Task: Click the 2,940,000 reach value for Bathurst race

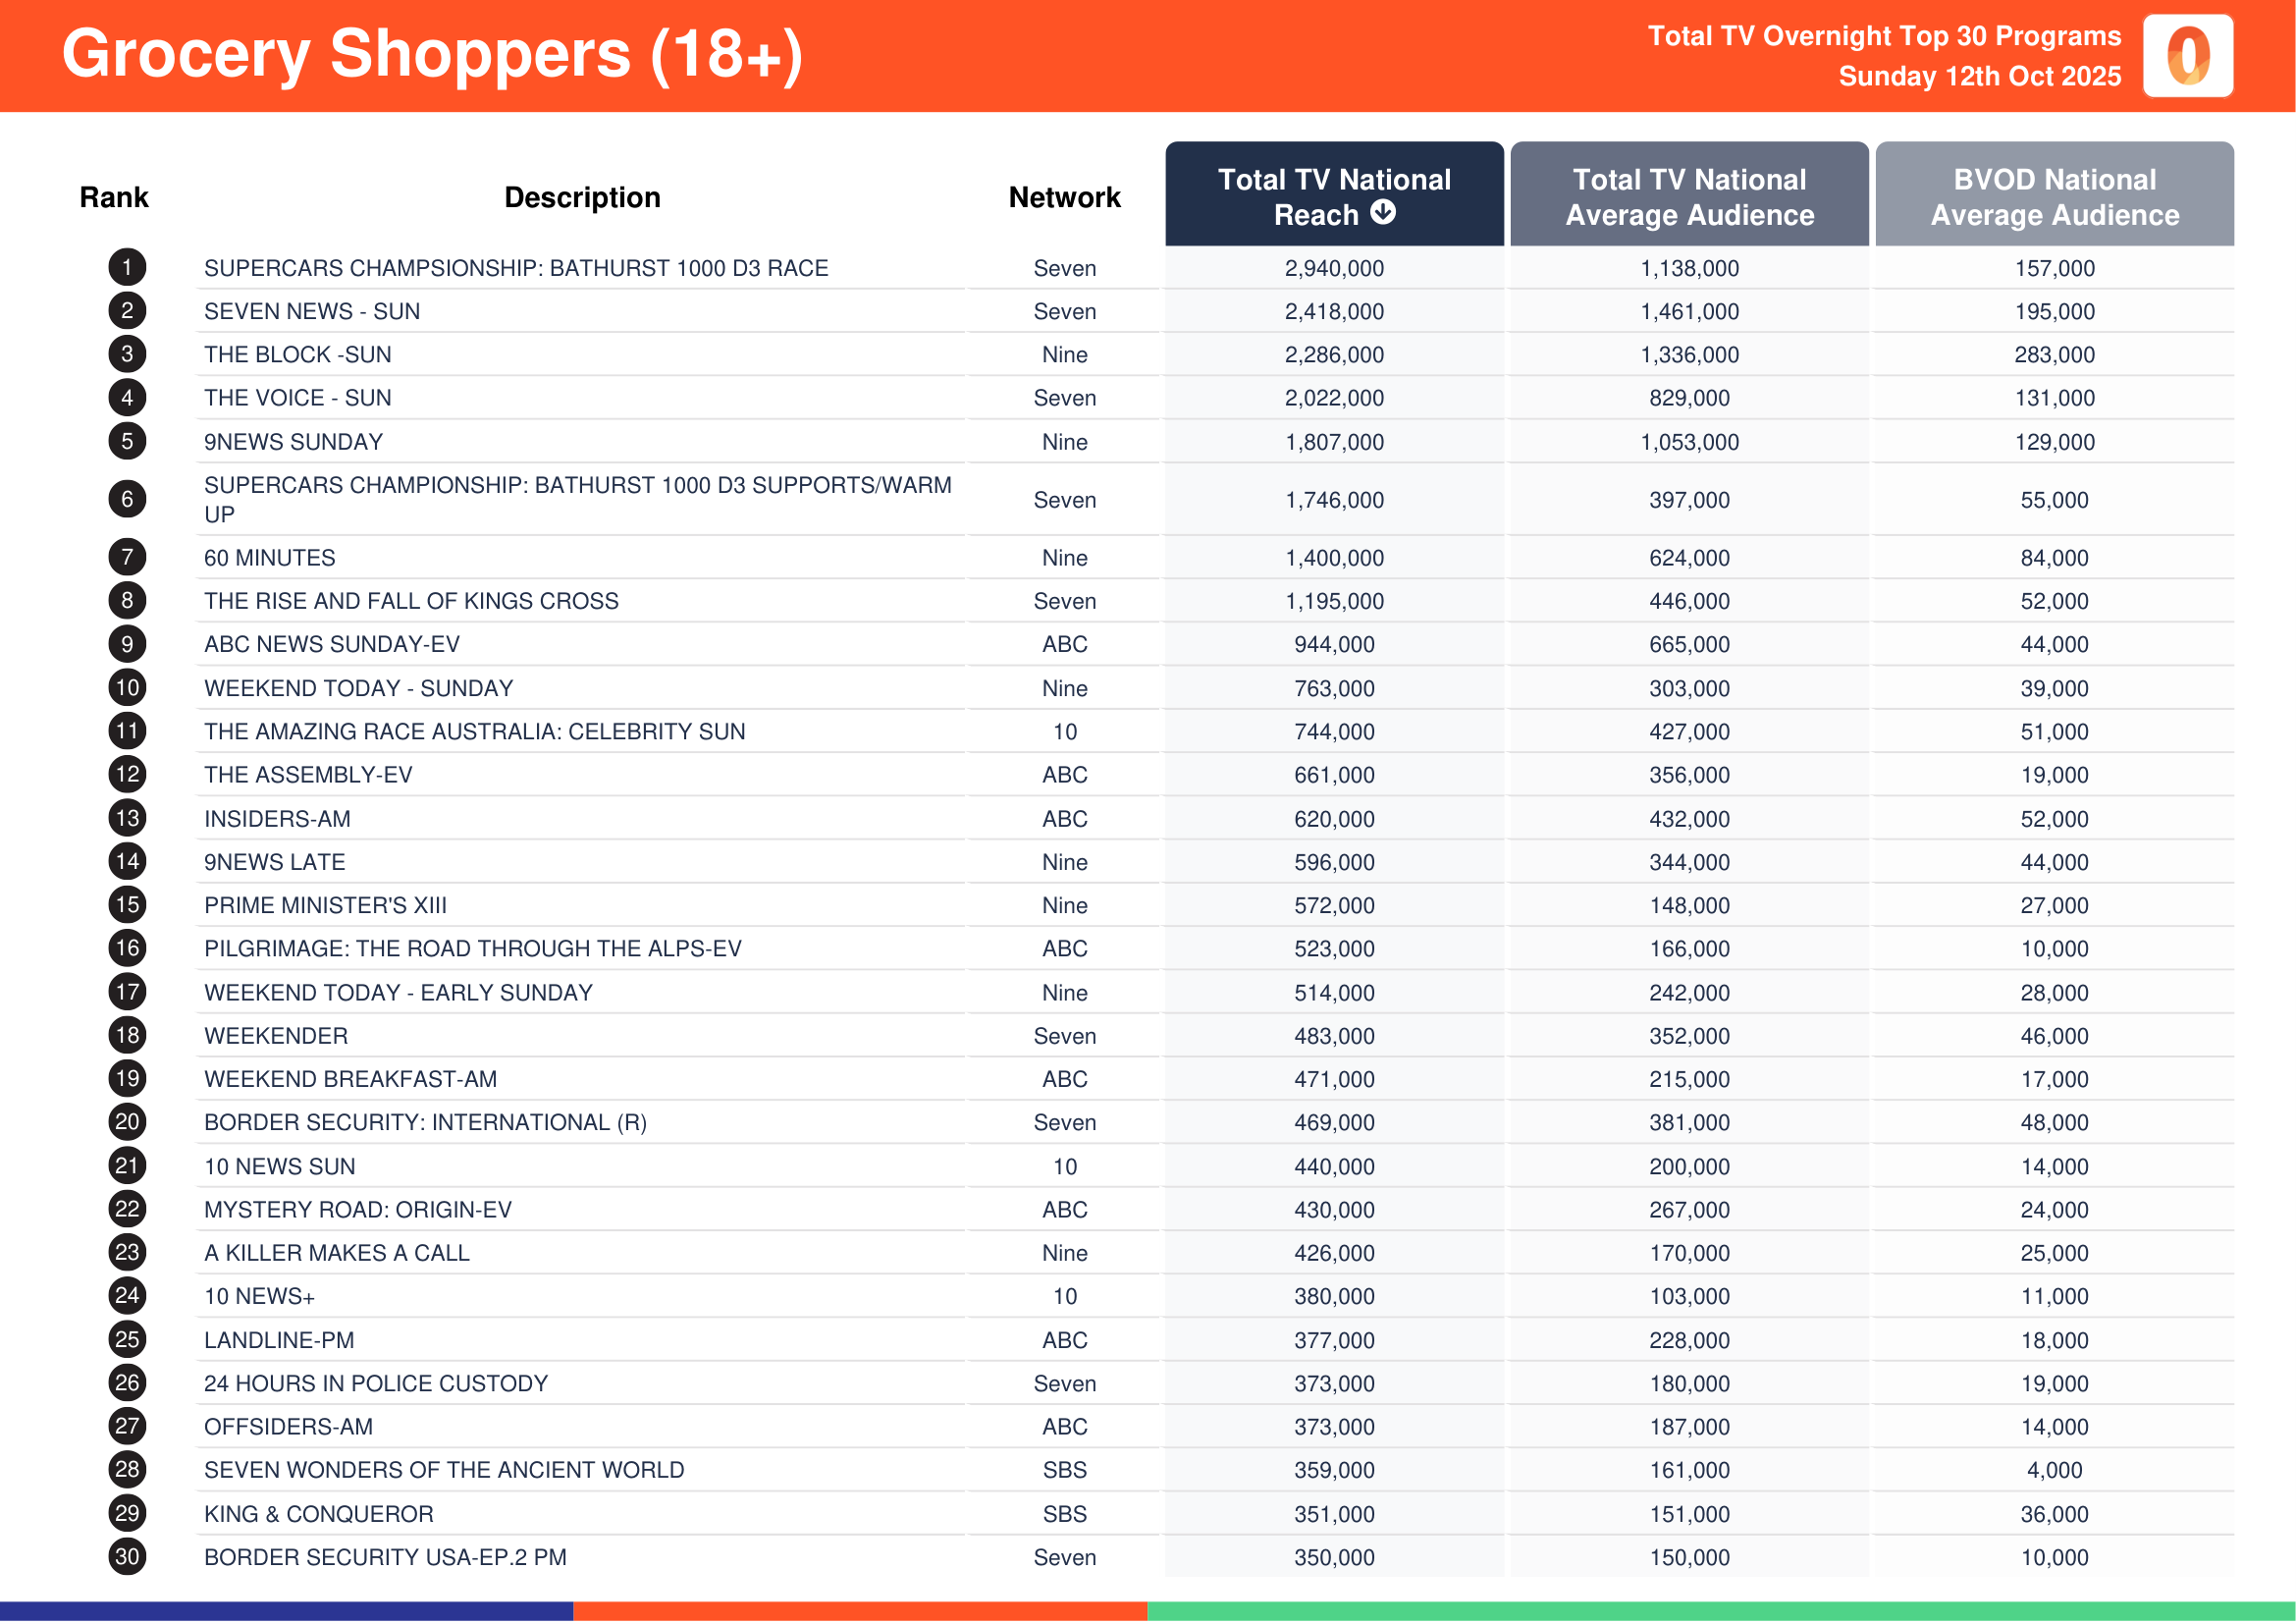Action: tap(1334, 268)
